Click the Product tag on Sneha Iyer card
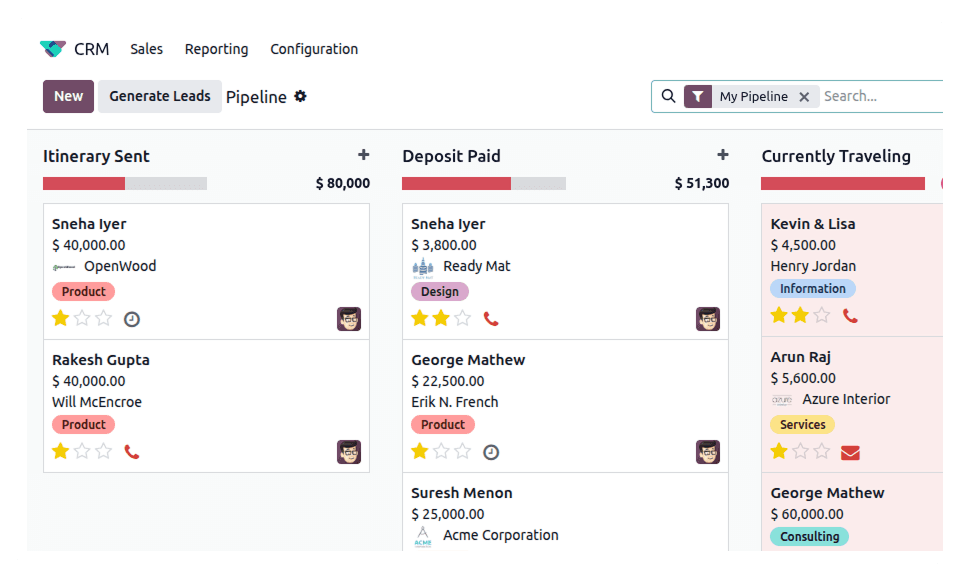The height and width of the screenshot is (583, 963). point(84,292)
